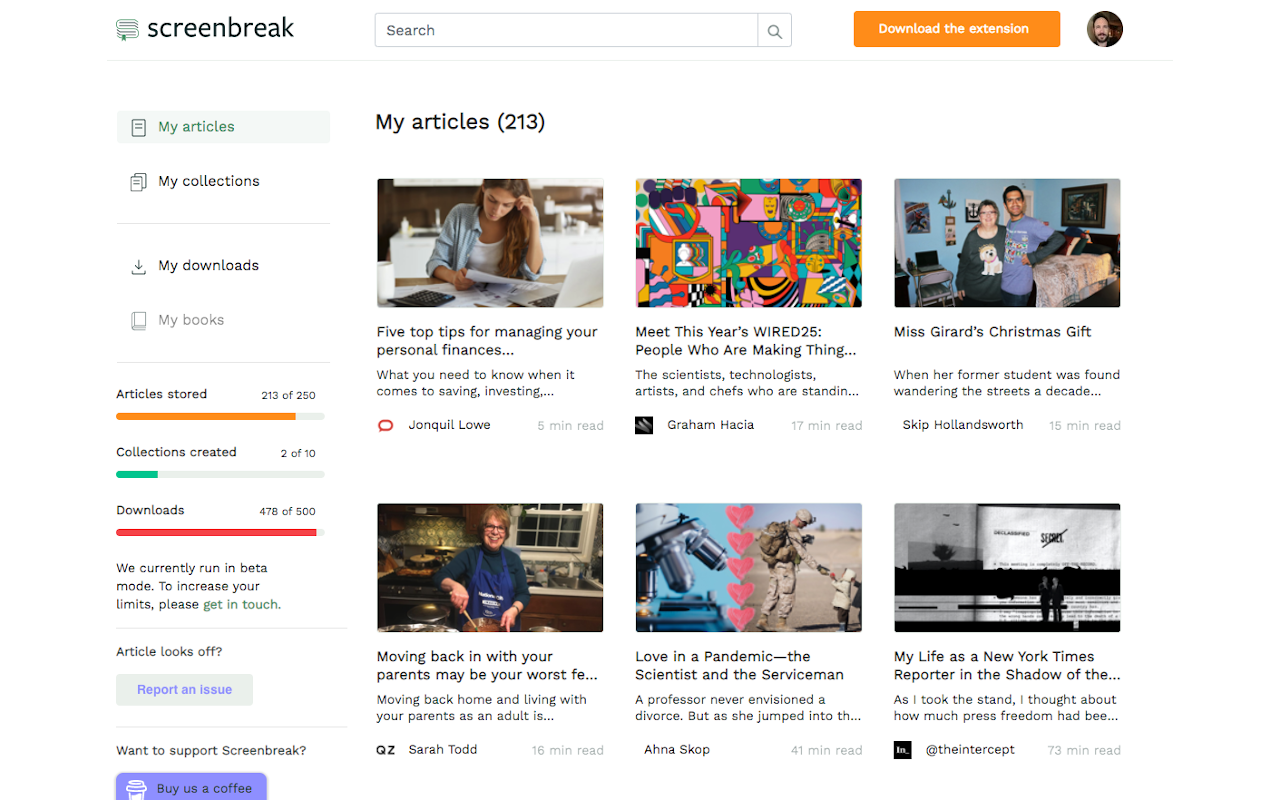Select The Intercept publisher icon
Screen dimensions: 1280x800
[902, 749]
